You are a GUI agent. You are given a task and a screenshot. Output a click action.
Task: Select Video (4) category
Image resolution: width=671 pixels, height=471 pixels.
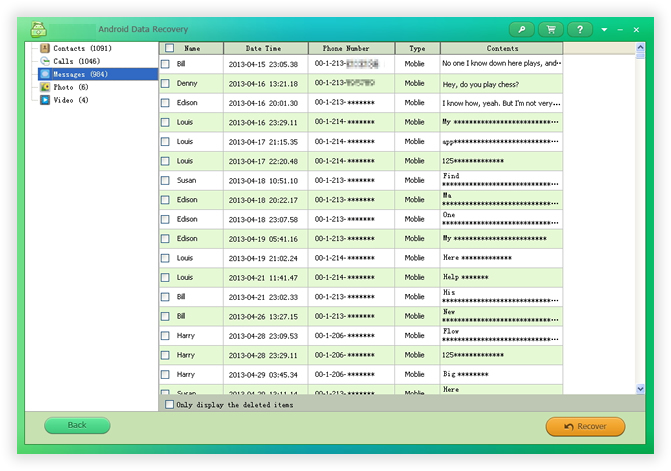point(71,100)
